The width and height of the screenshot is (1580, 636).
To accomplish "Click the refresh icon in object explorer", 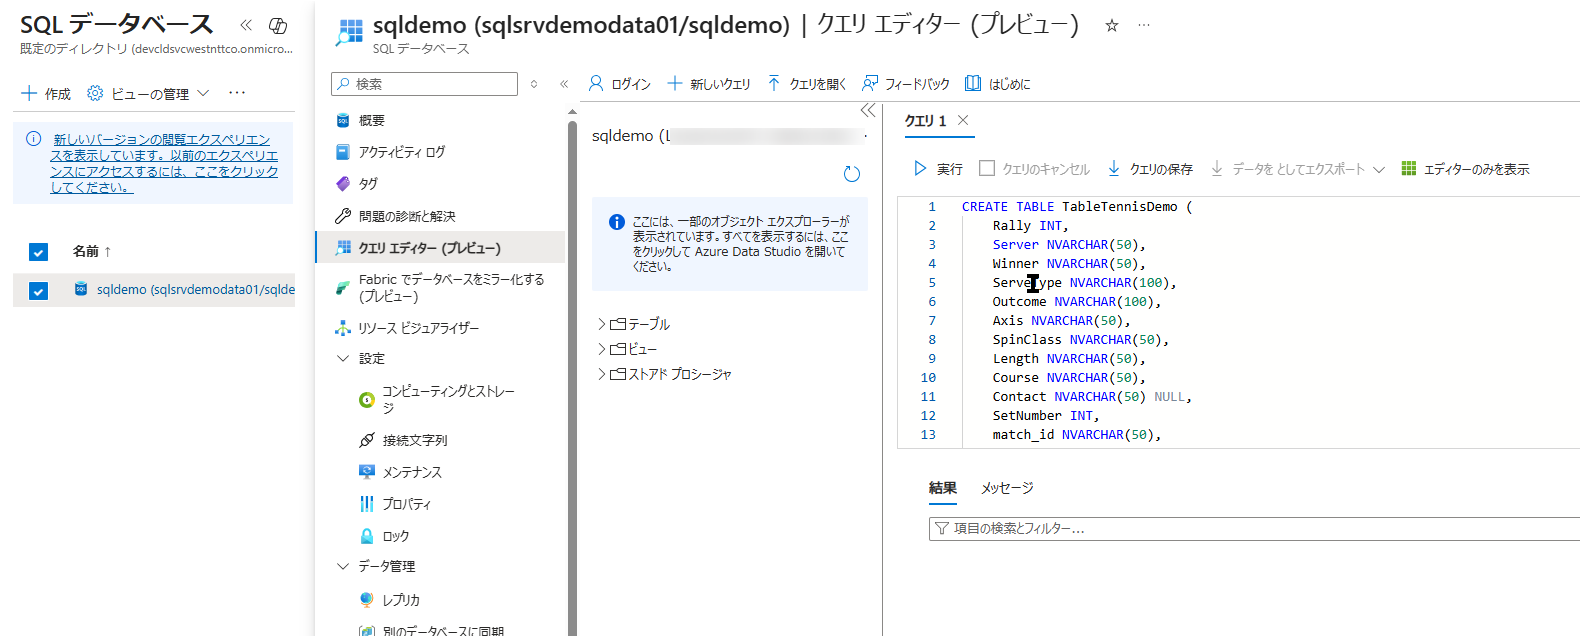I will 852,174.
